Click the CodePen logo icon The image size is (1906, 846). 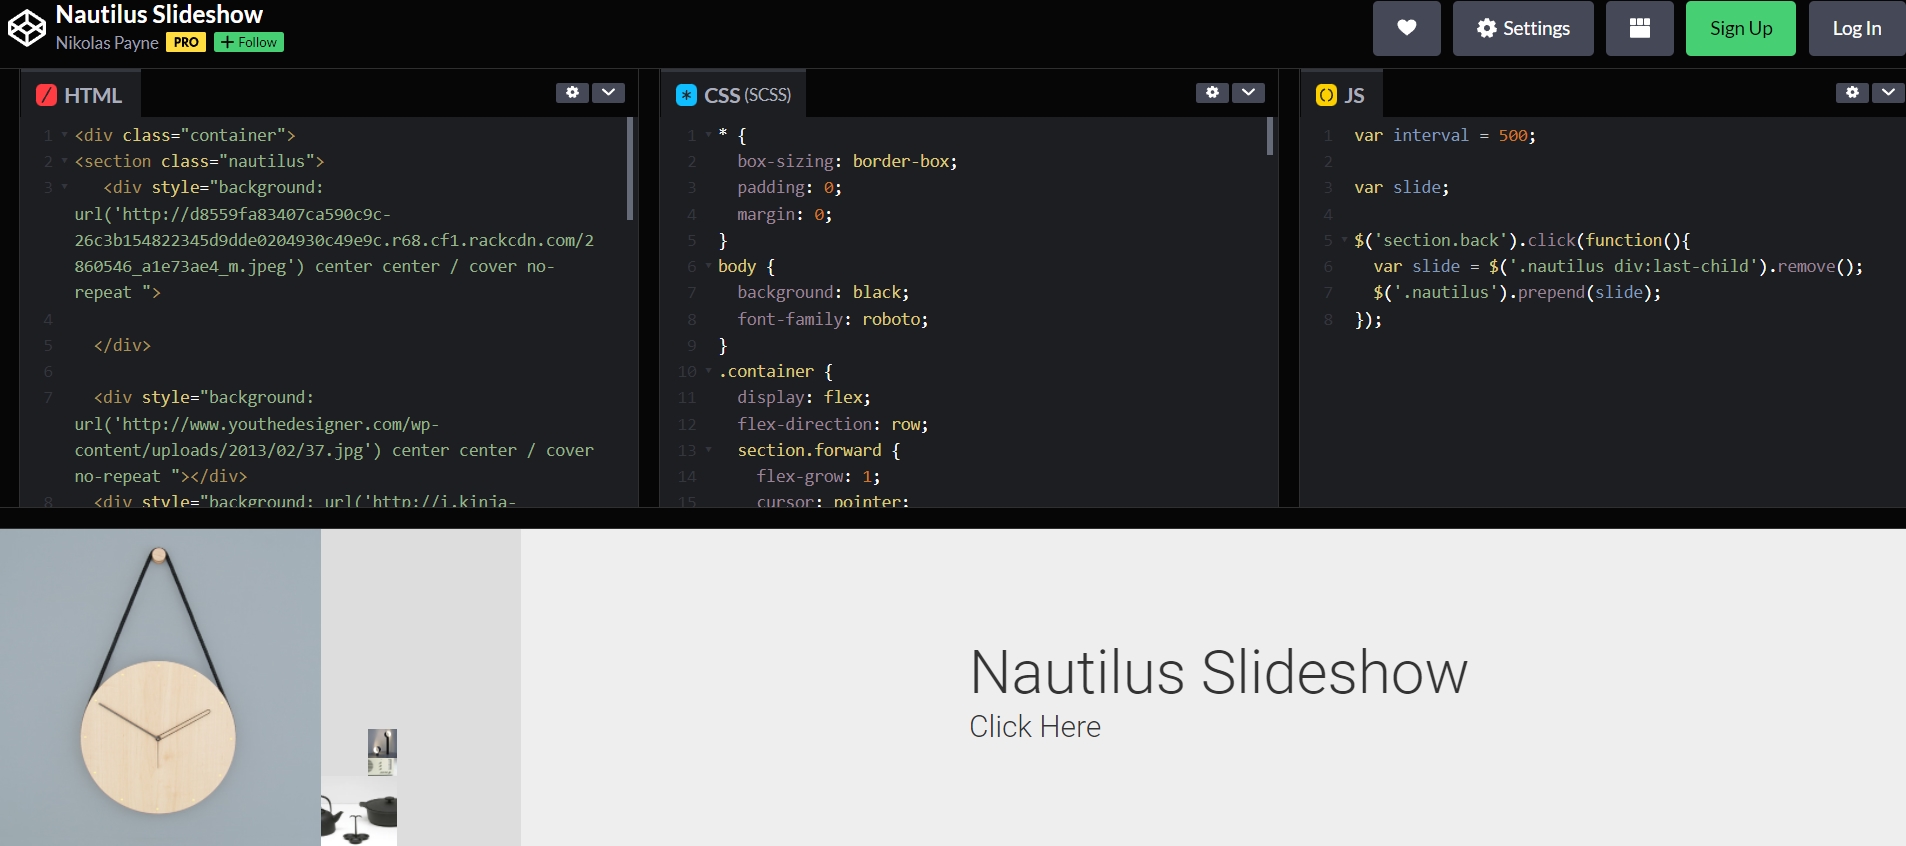click(27, 28)
